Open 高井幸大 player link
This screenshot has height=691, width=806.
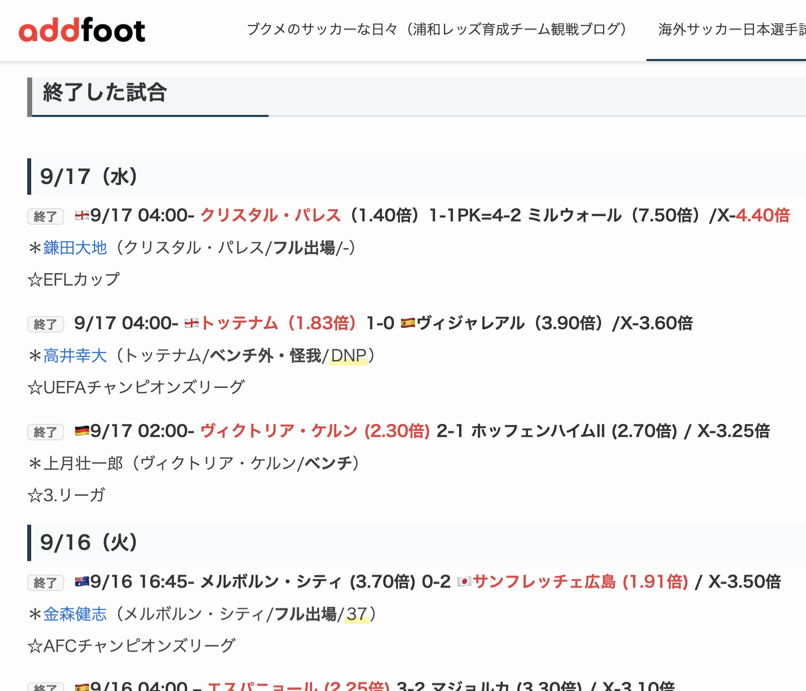(x=75, y=355)
